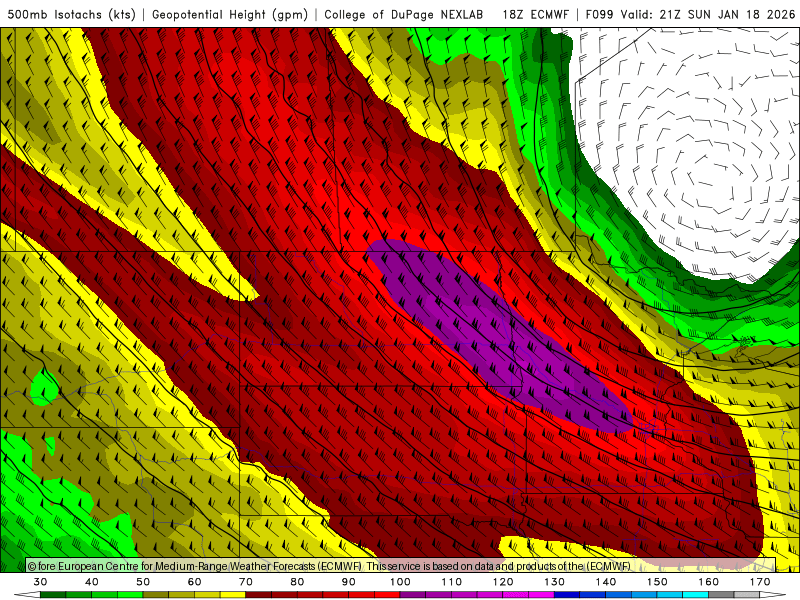Click the "60" value on the color scale
Image resolution: width=800 pixels, height=600 pixels.
[194, 582]
